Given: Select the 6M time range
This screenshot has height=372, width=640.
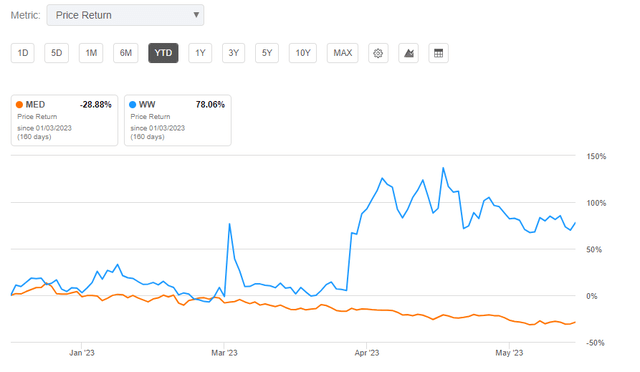Looking at the screenshot, I should tap(126, 53).
